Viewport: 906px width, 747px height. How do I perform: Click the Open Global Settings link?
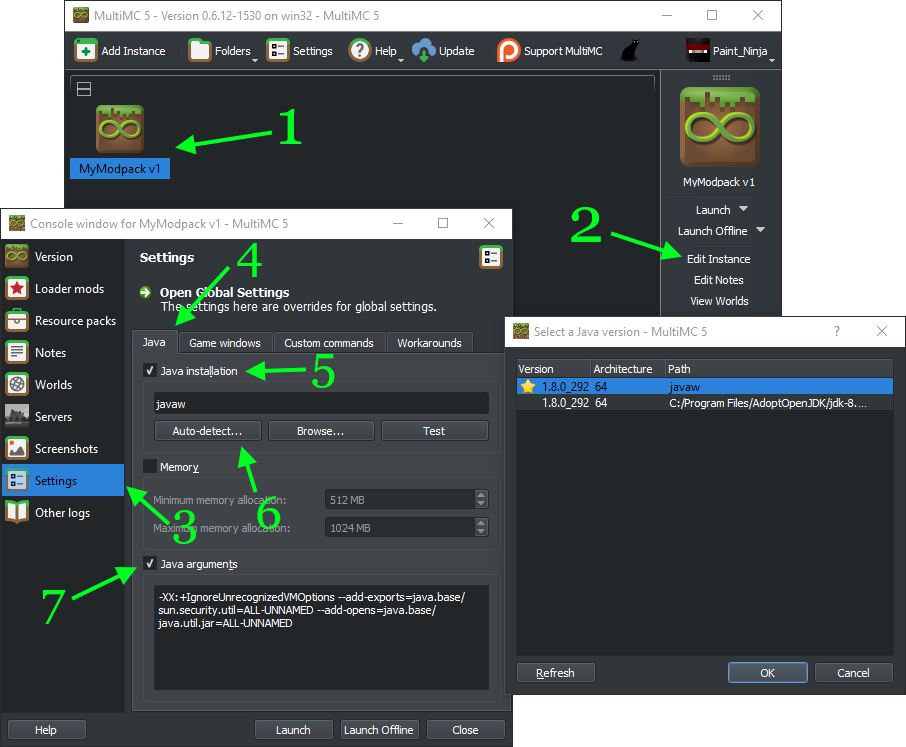pyautogui.click(x=224, y=292)
